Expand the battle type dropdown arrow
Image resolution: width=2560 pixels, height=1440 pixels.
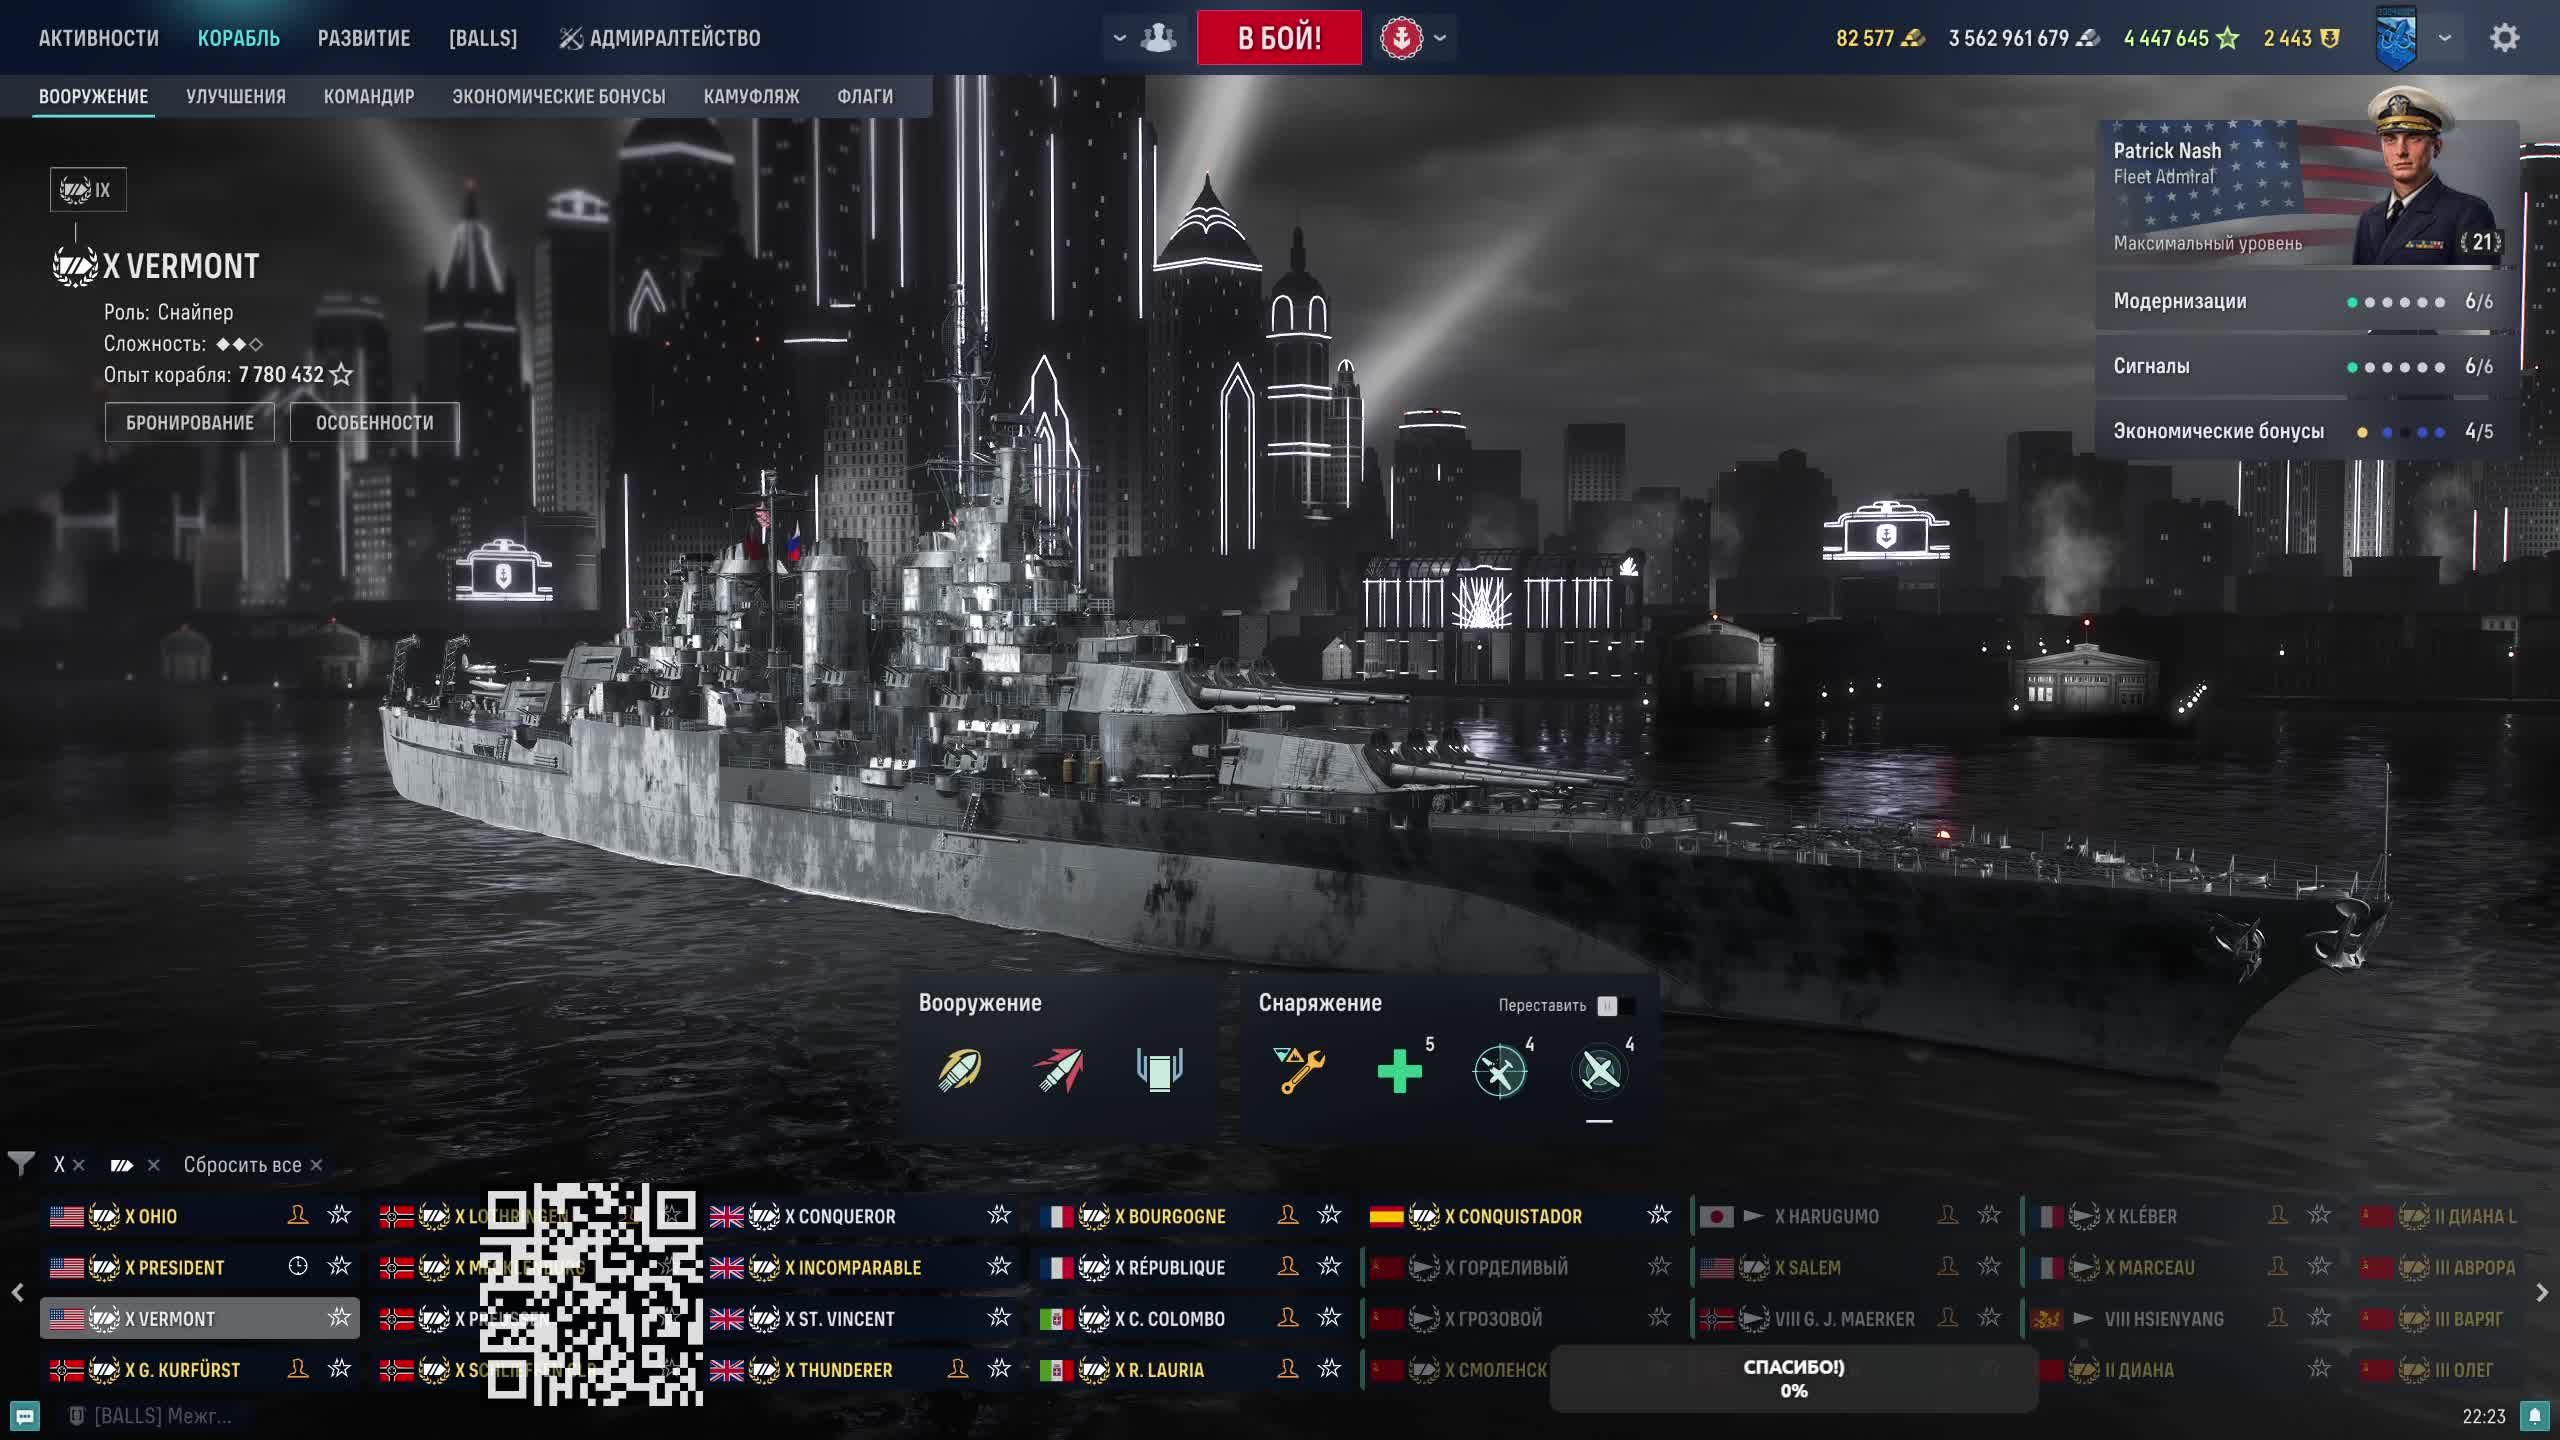click(x=1440, y=38)
